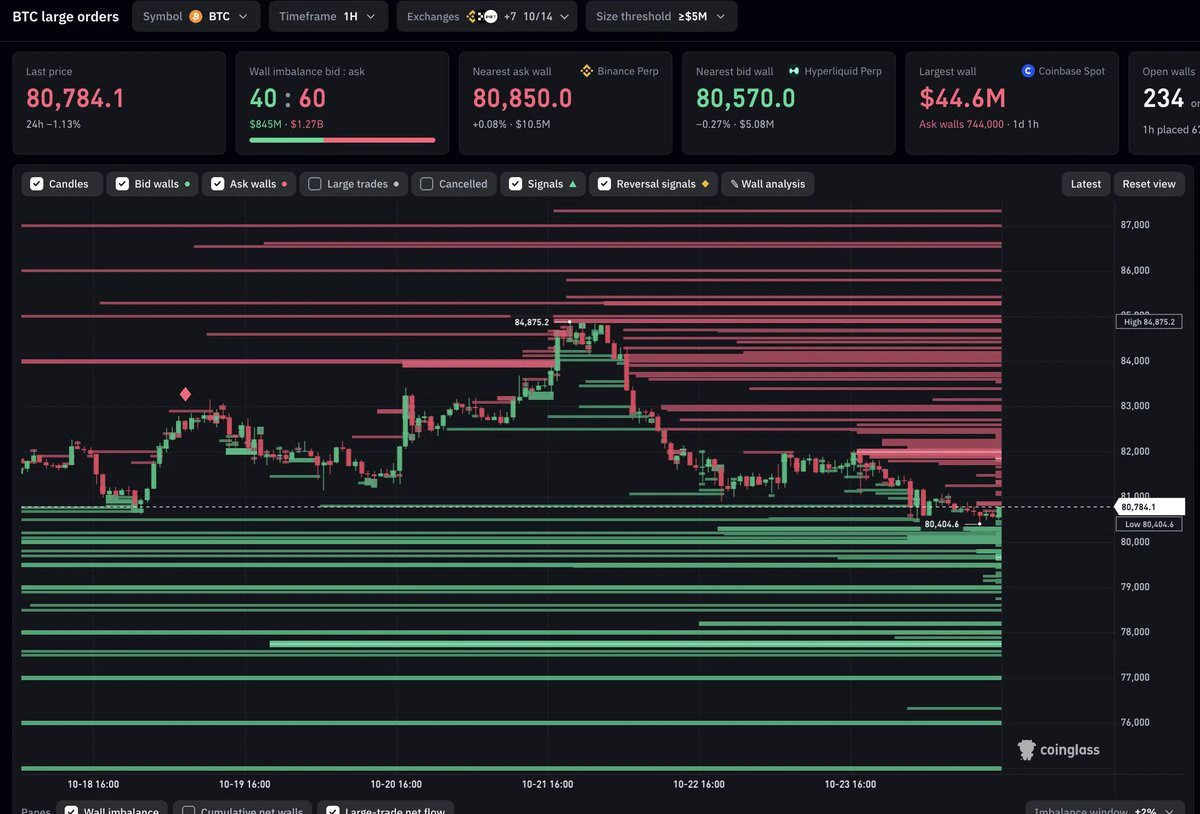The height and width of the screenshot is (814, 1200).
Task: Click the $44.6M largest wall value
Action: coord(963,98)
